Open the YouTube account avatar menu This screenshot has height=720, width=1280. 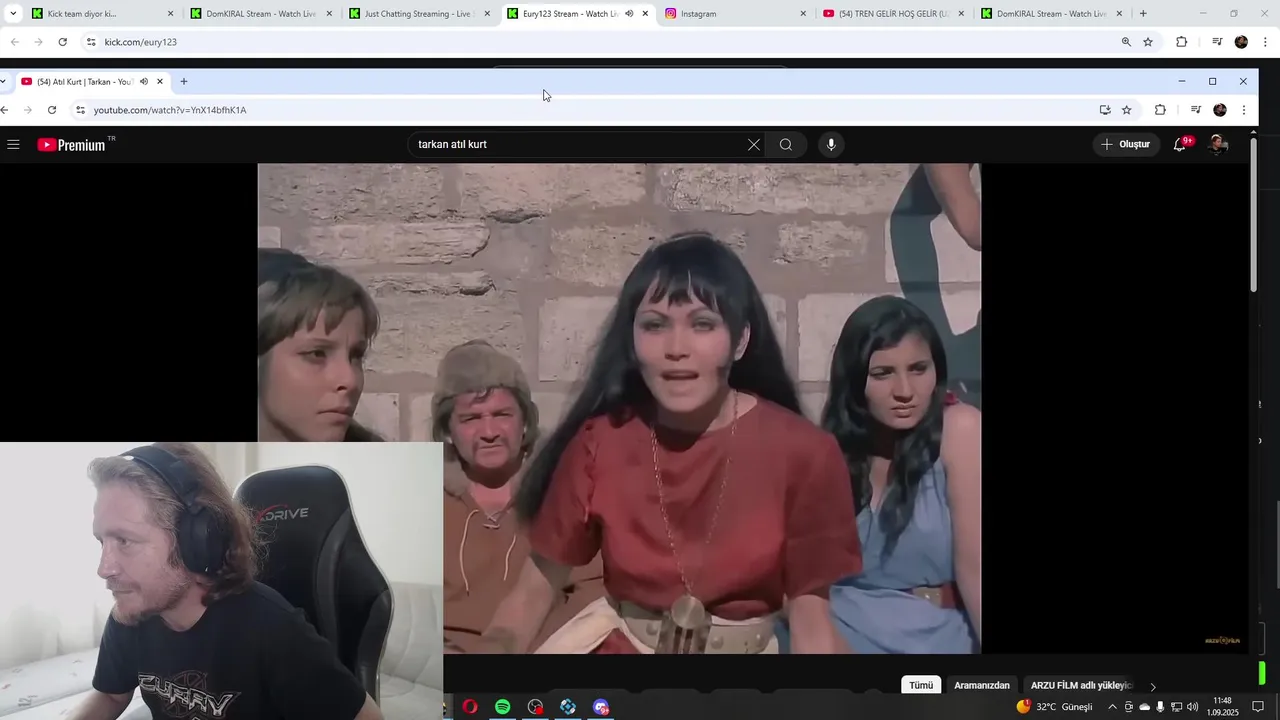[x=1217, y=144]
